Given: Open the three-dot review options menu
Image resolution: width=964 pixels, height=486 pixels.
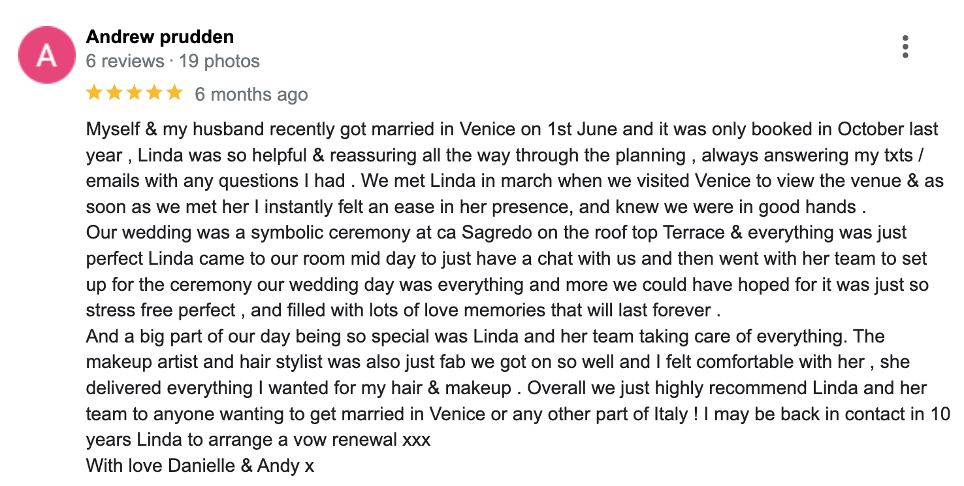Looking at the screenshot, I should click(905, 47).
